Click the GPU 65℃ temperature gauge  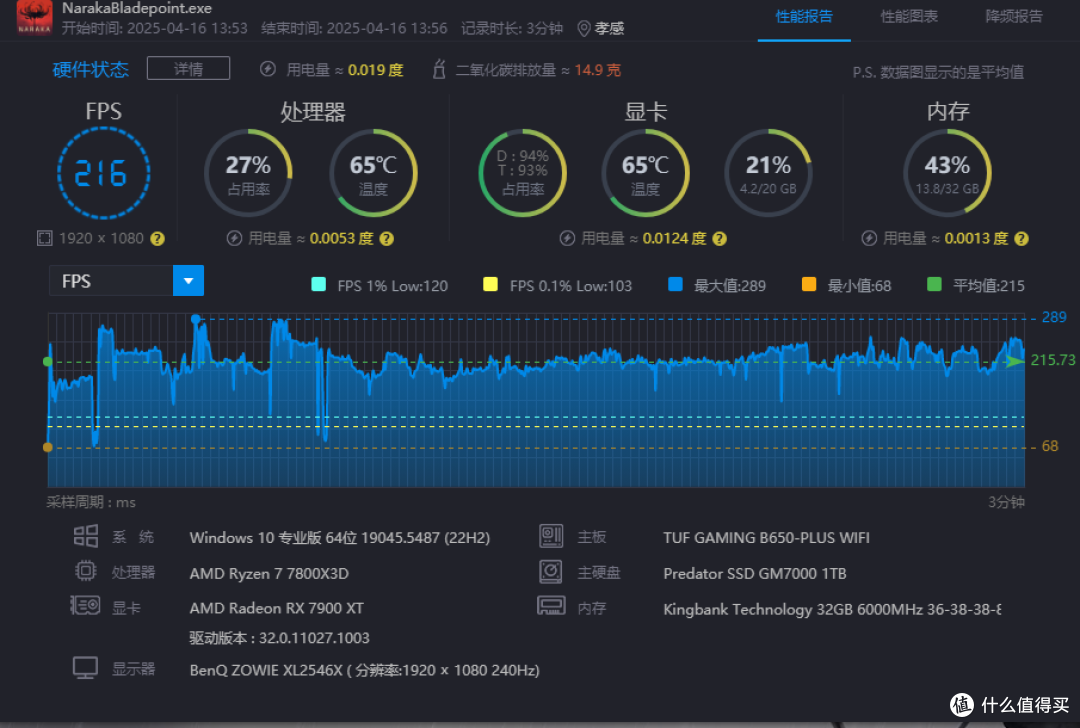click(x=645, y=173)
